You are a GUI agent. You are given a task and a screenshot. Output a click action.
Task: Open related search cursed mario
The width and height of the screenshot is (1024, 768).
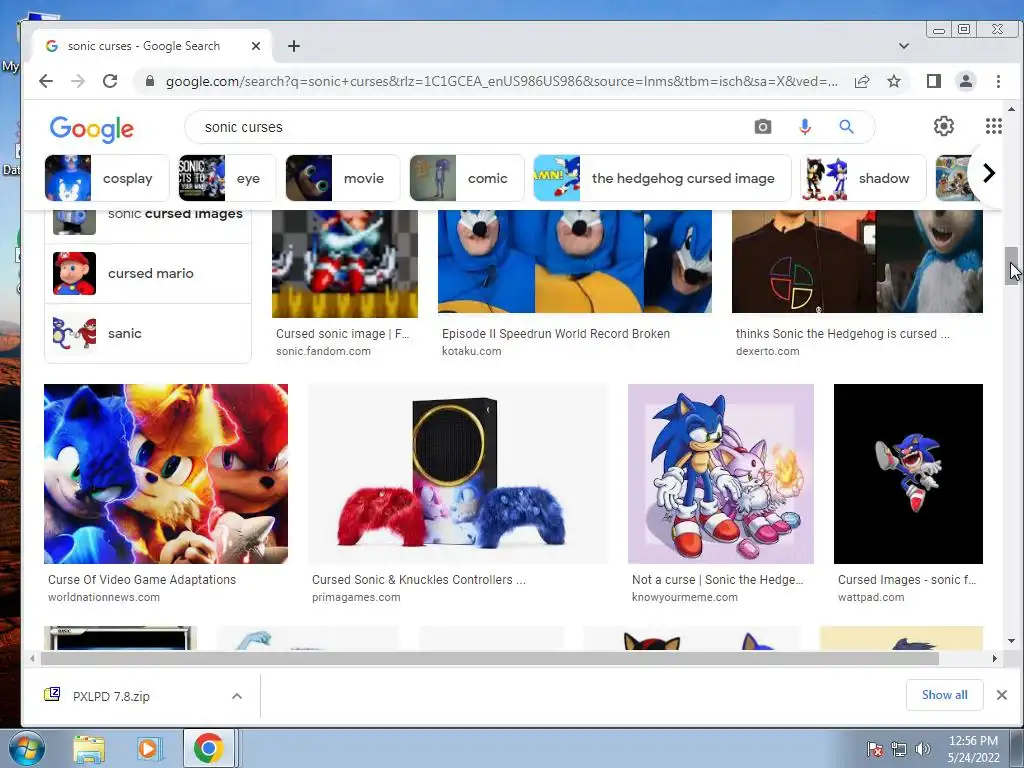148,274
